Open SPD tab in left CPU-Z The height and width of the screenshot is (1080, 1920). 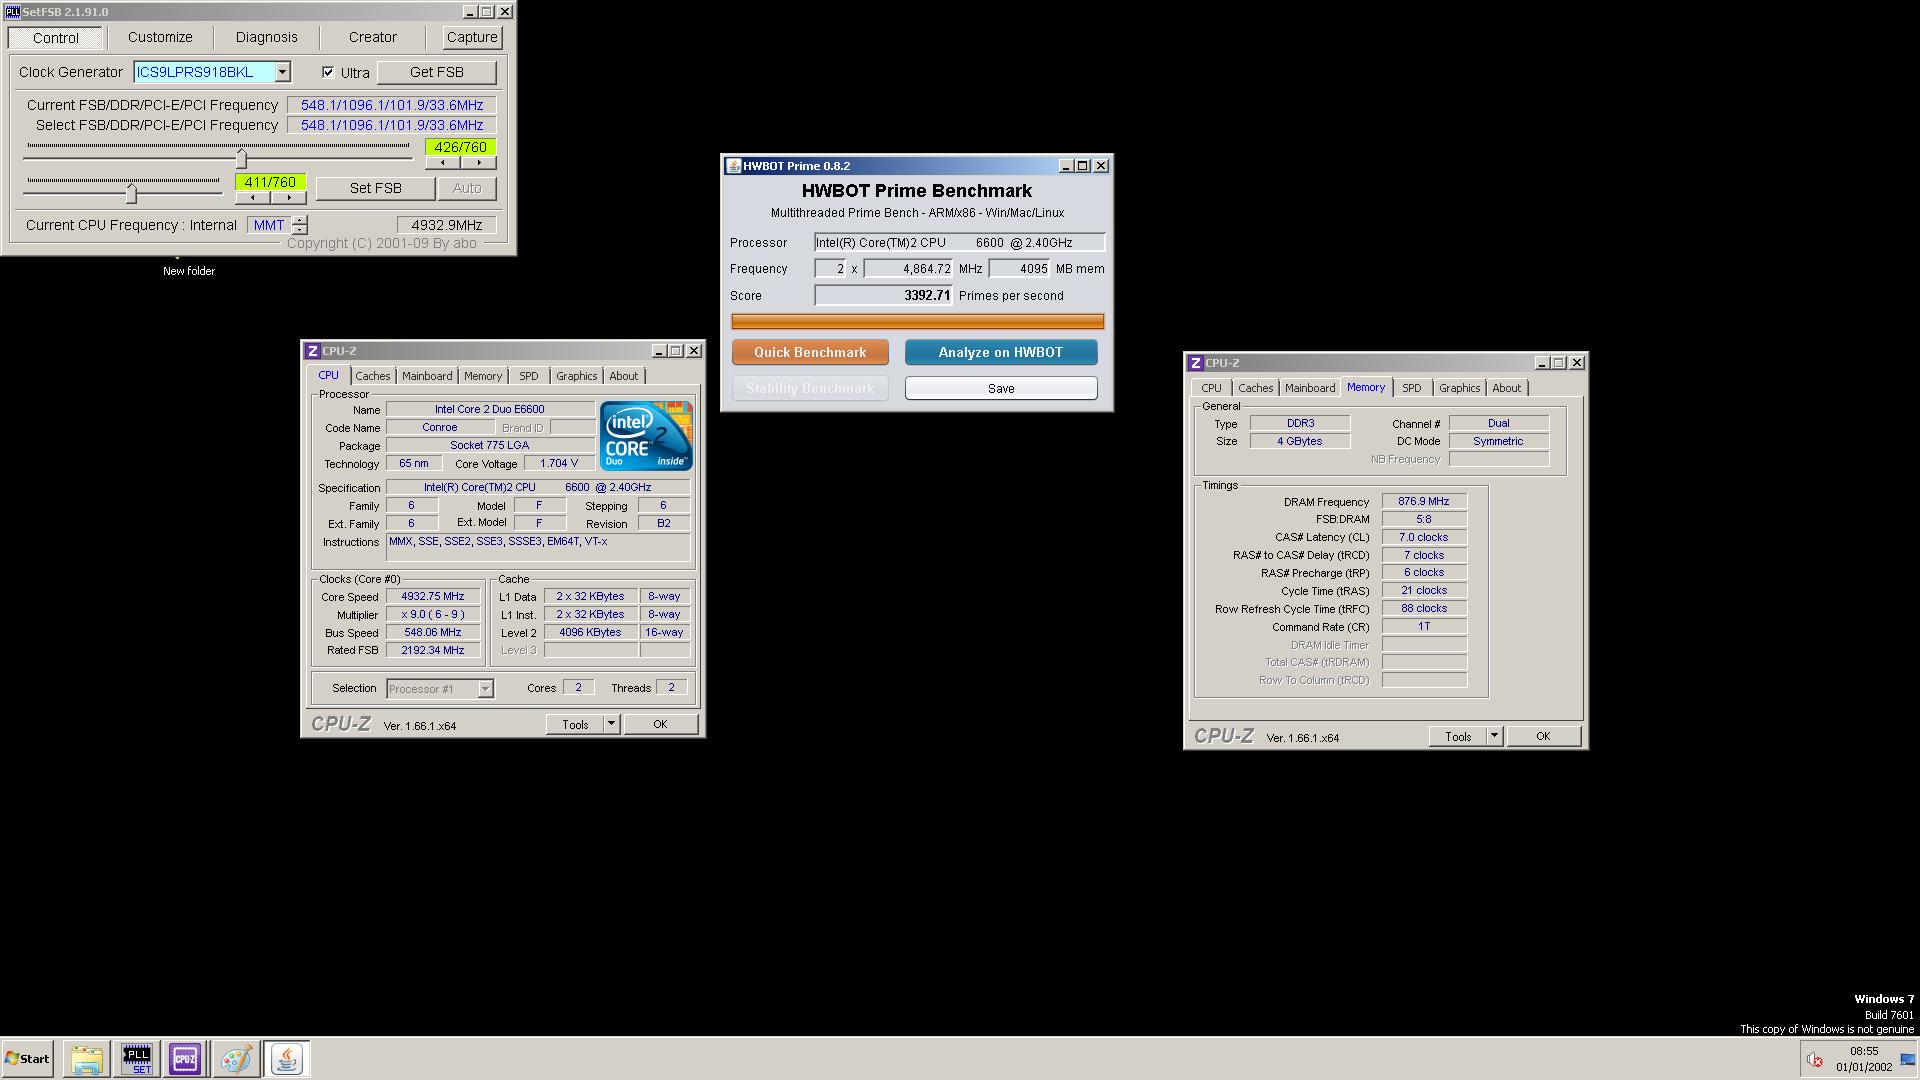point(528,376)
